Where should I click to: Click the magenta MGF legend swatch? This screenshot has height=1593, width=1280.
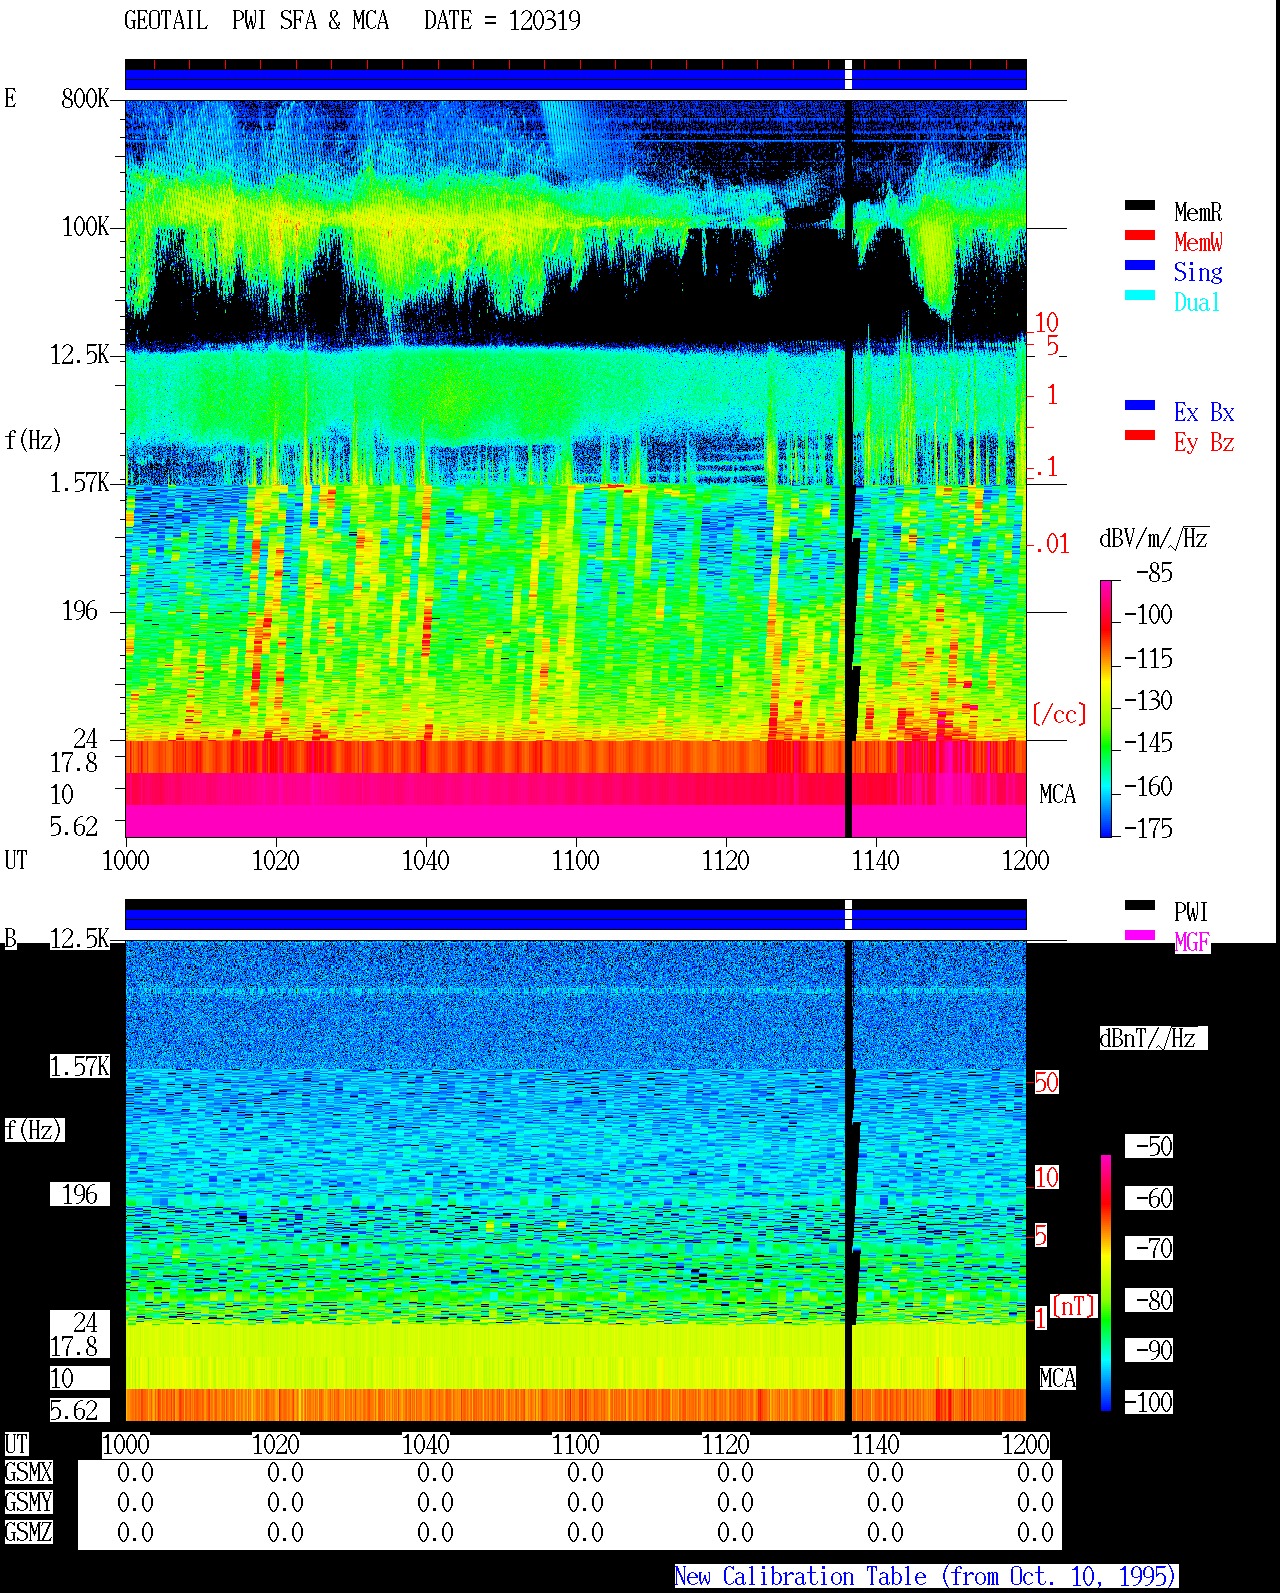click(x=1139, y=935)
